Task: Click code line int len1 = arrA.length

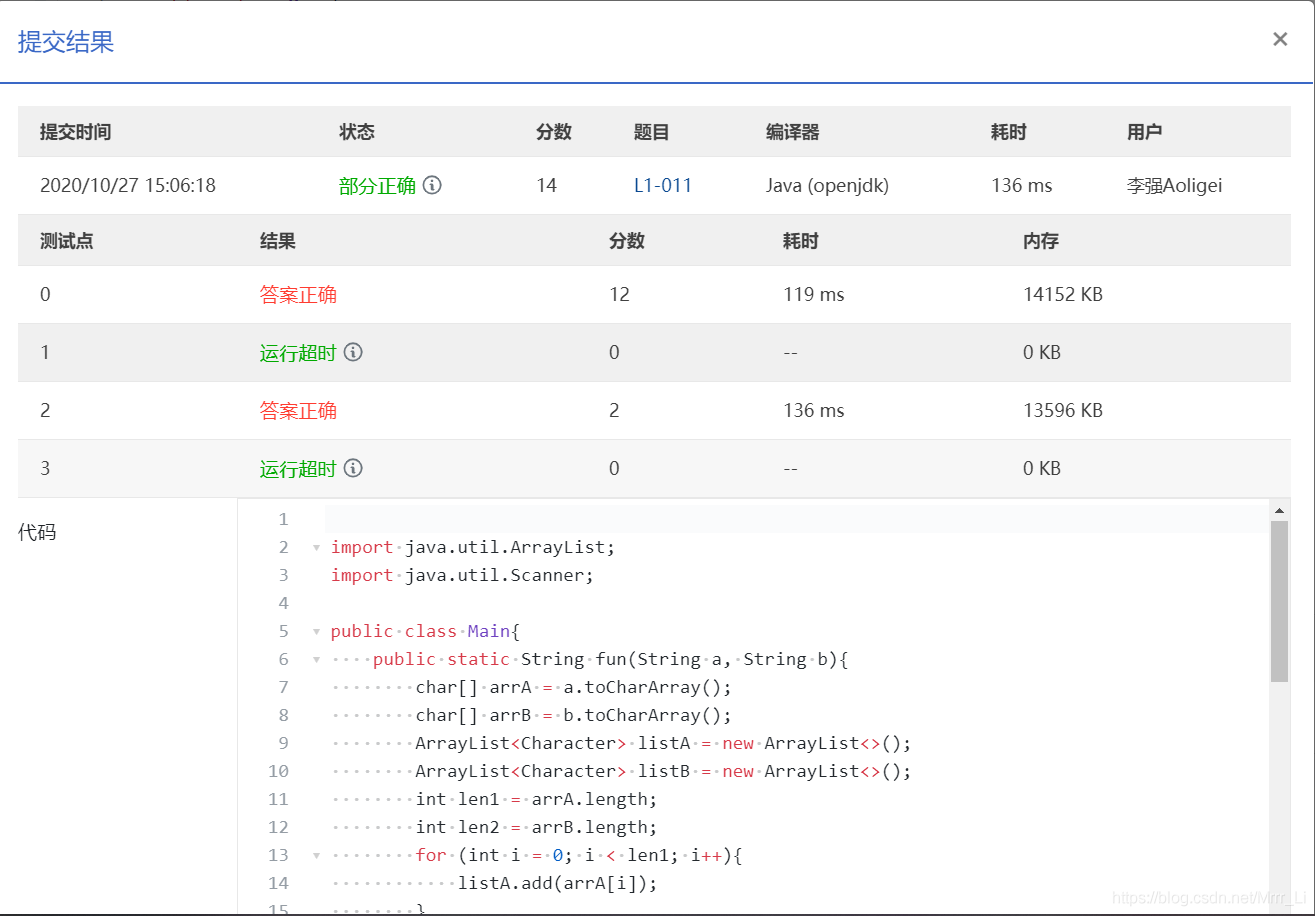Action: tap(537, 799)
